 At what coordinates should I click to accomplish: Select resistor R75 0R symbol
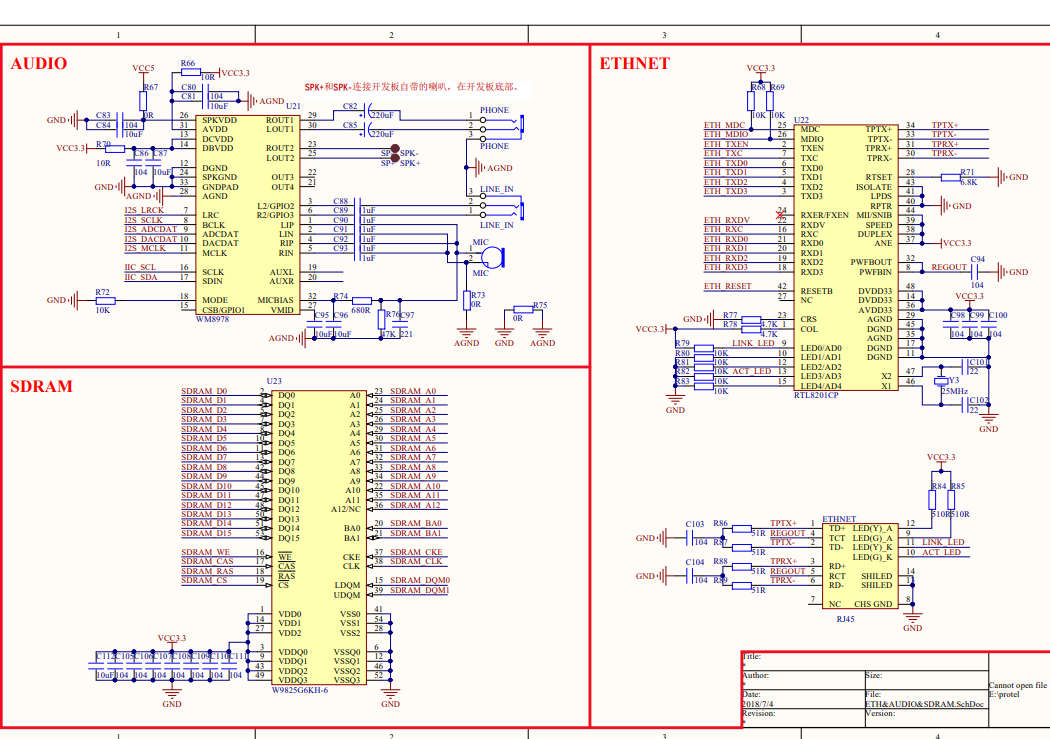point(523,309)
